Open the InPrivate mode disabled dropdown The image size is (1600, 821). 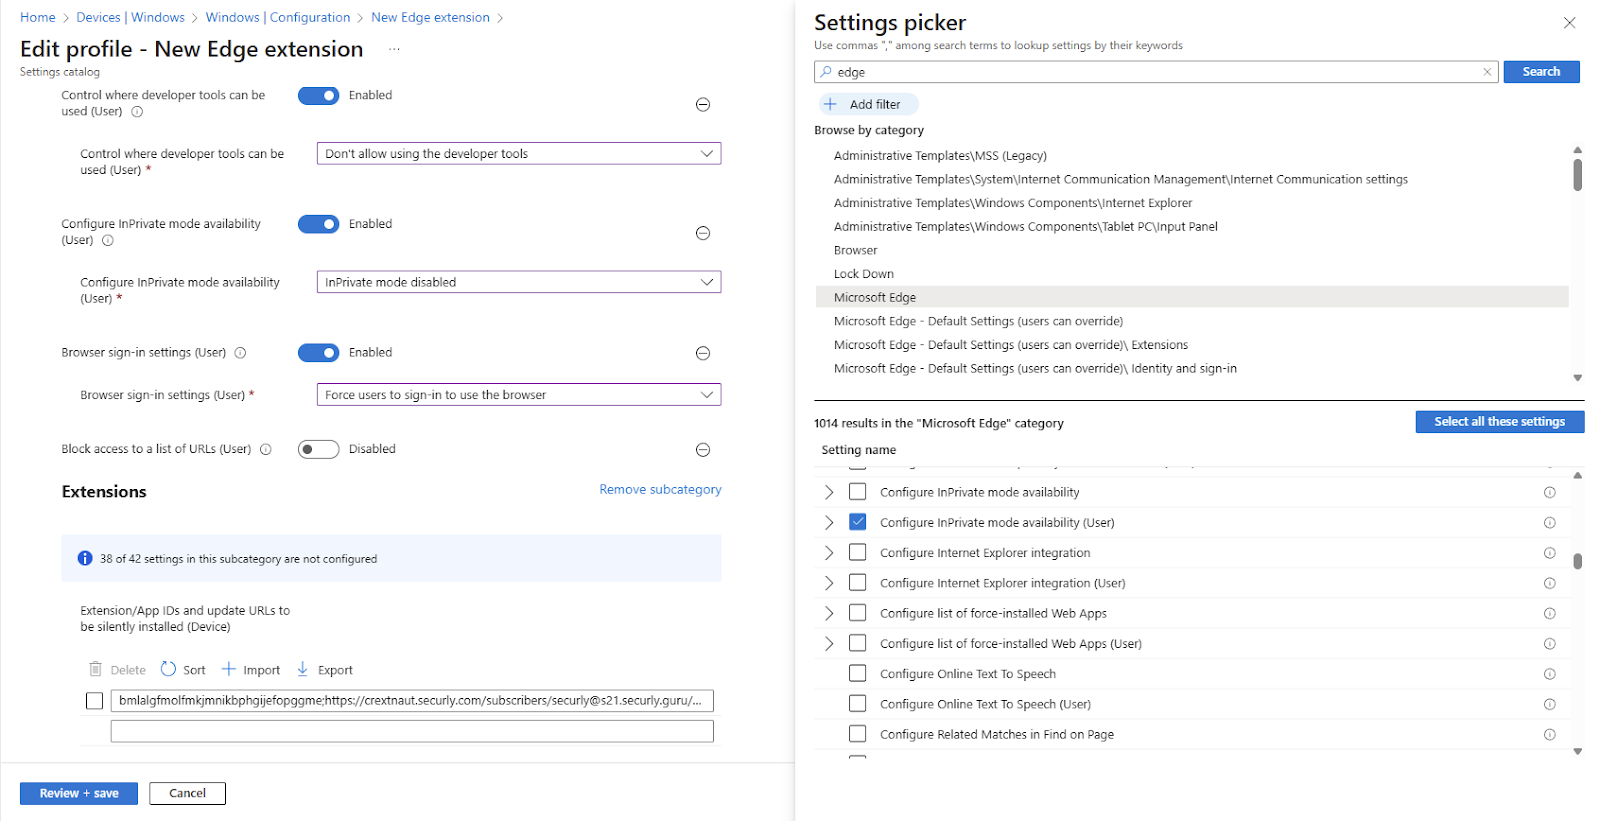click(519, 282)
